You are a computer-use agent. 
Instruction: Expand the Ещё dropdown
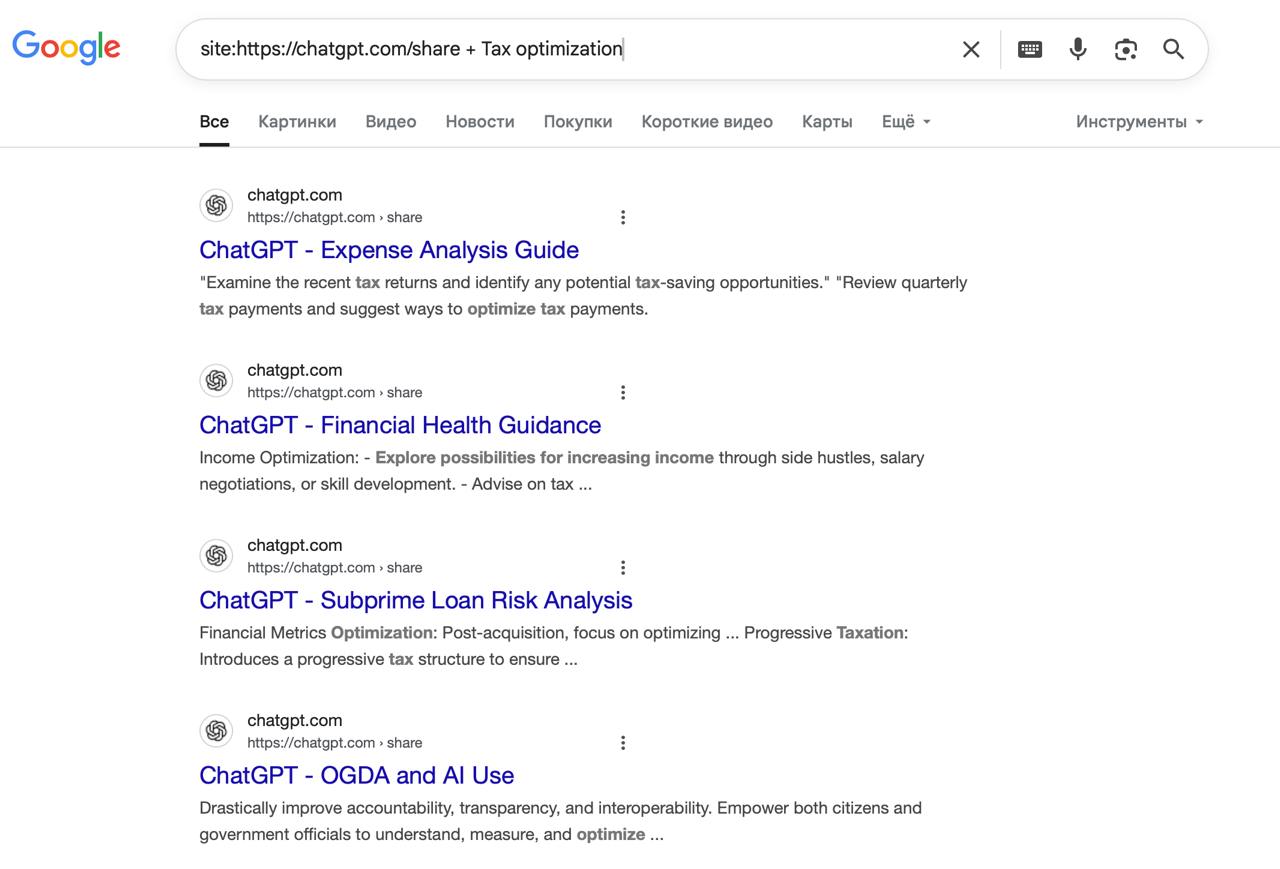click(906, 122)
